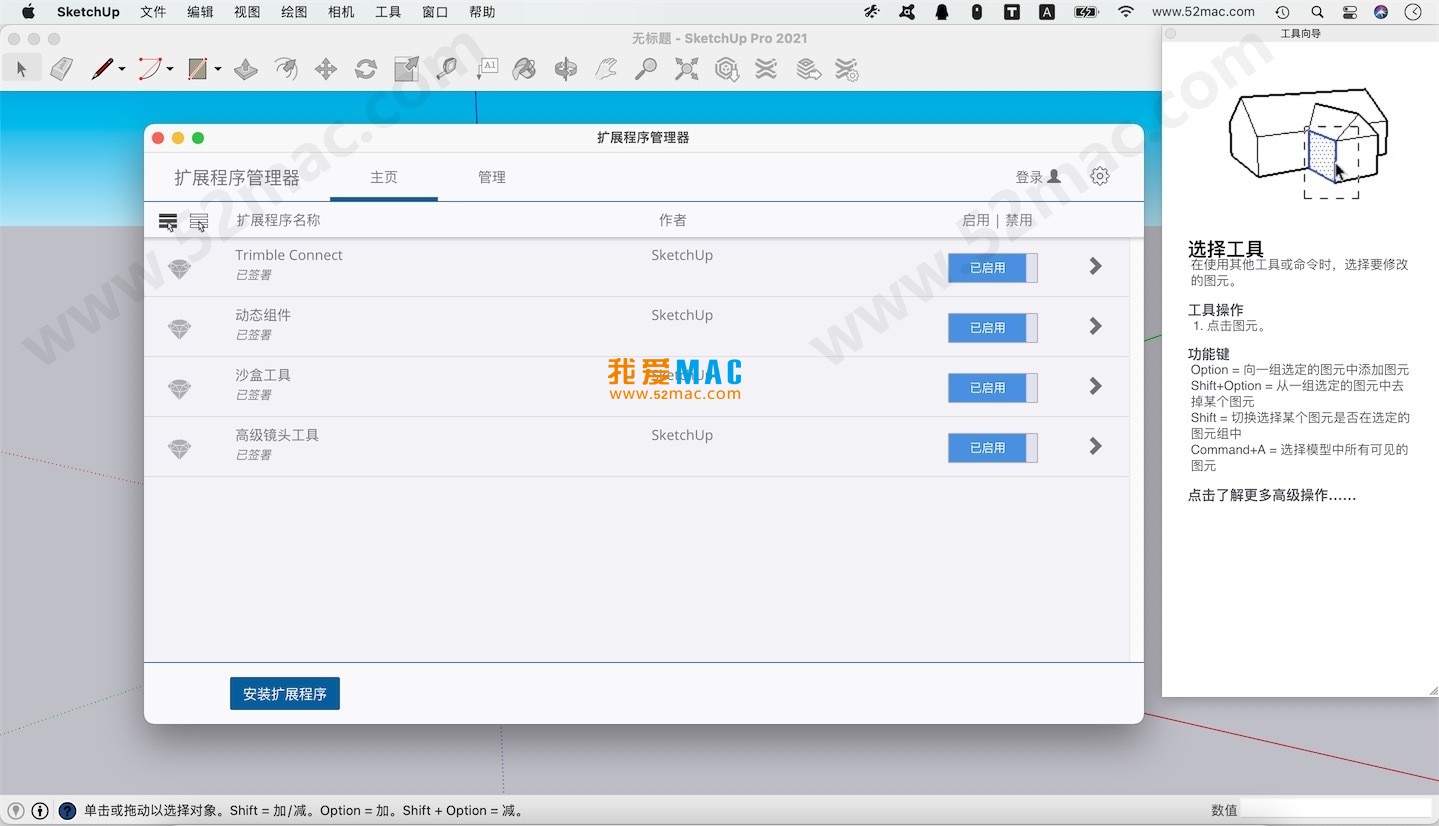Choose the Zoom magnifier tool
1439x826 pixels.
pos(647,69)
